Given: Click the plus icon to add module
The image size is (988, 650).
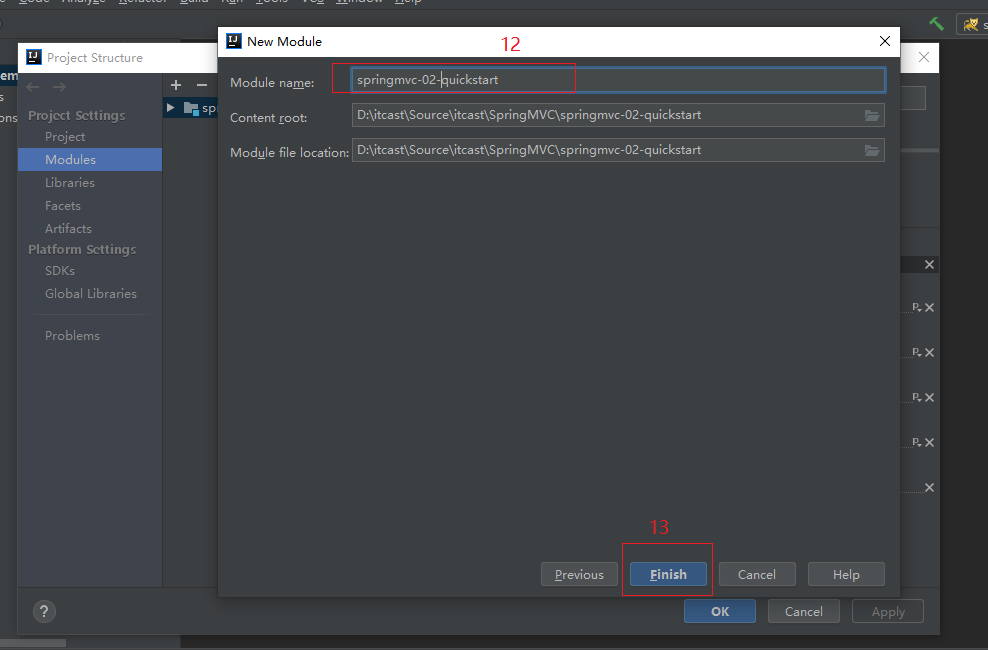Looking at the screenshot, I should tap(176, 85).
